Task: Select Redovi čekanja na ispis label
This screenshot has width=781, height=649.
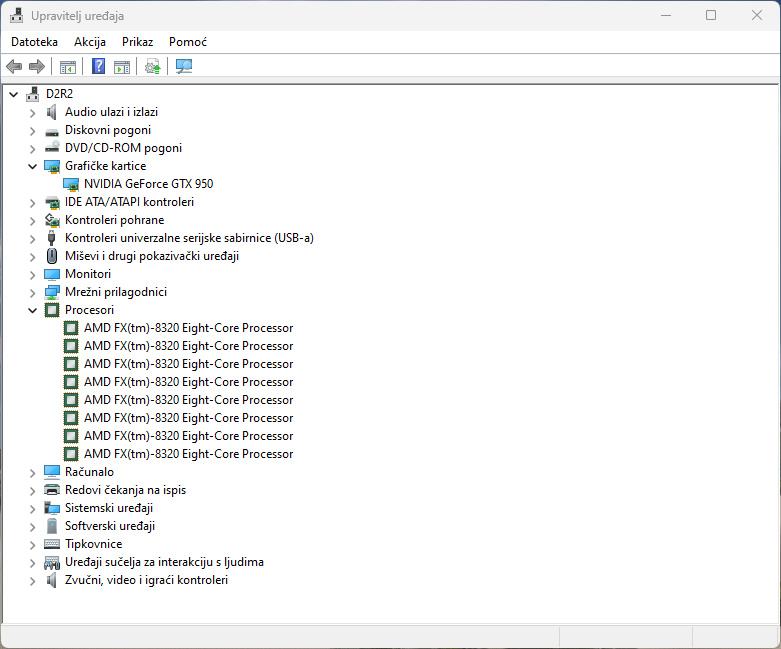Action: (x=126, y=490)
